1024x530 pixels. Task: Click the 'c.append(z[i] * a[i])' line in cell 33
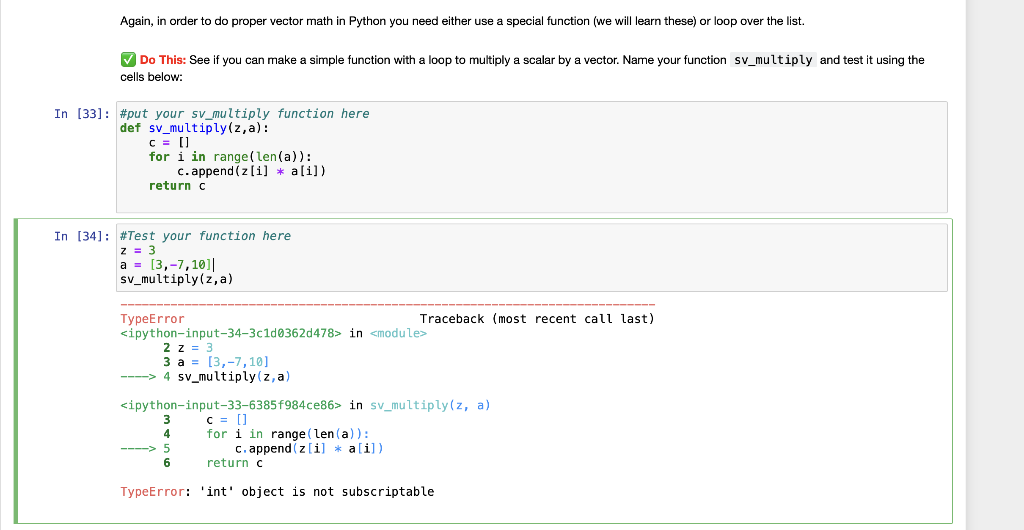[251, 171]
